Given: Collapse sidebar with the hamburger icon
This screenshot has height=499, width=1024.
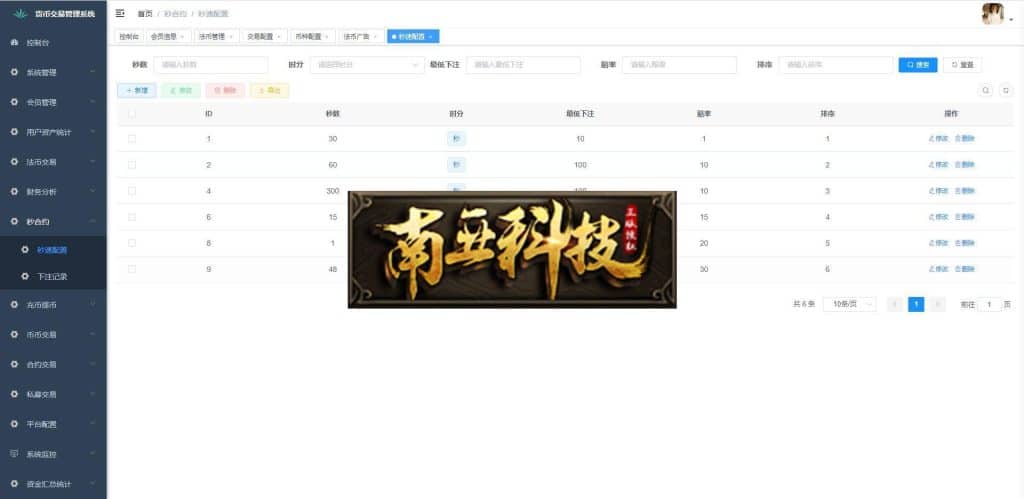Looking at the screenshot, I should pos(120,13).
